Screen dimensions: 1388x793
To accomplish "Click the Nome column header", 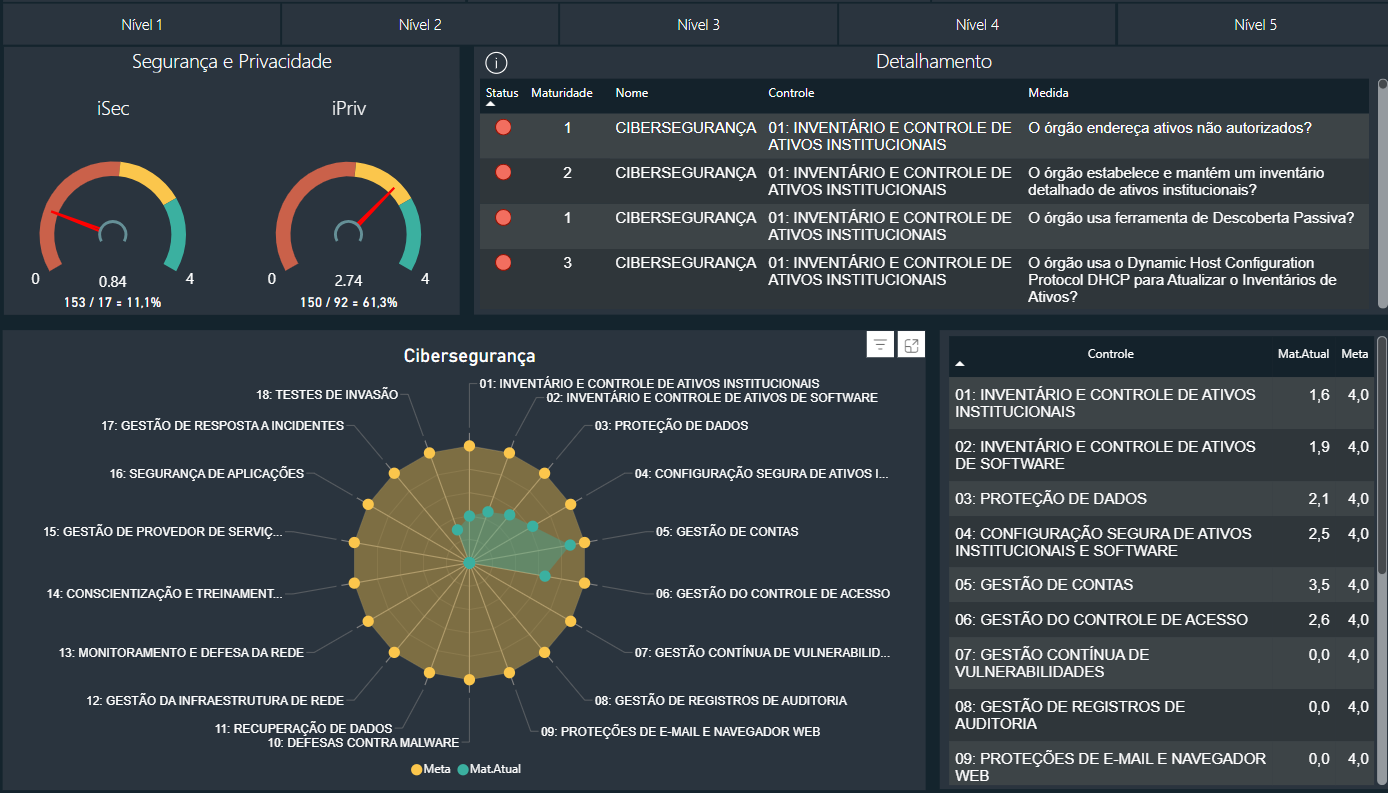I will point(632,93).
